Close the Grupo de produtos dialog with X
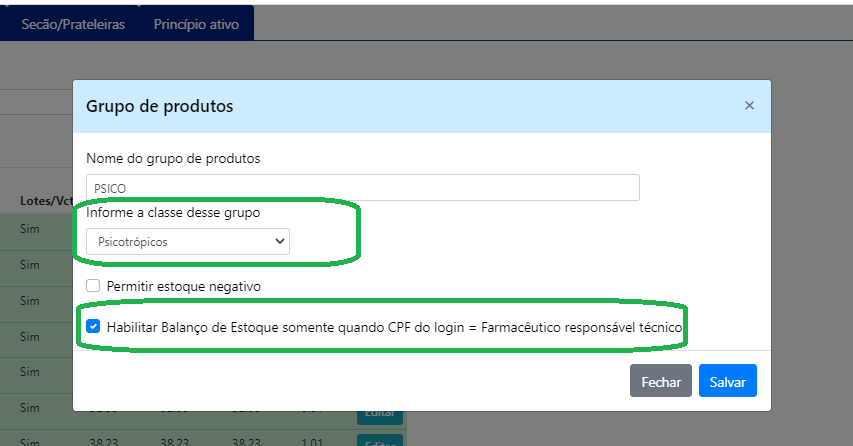The width and height of the screenshot is (853, 446). pyautogui.click(x=749, y=105)
